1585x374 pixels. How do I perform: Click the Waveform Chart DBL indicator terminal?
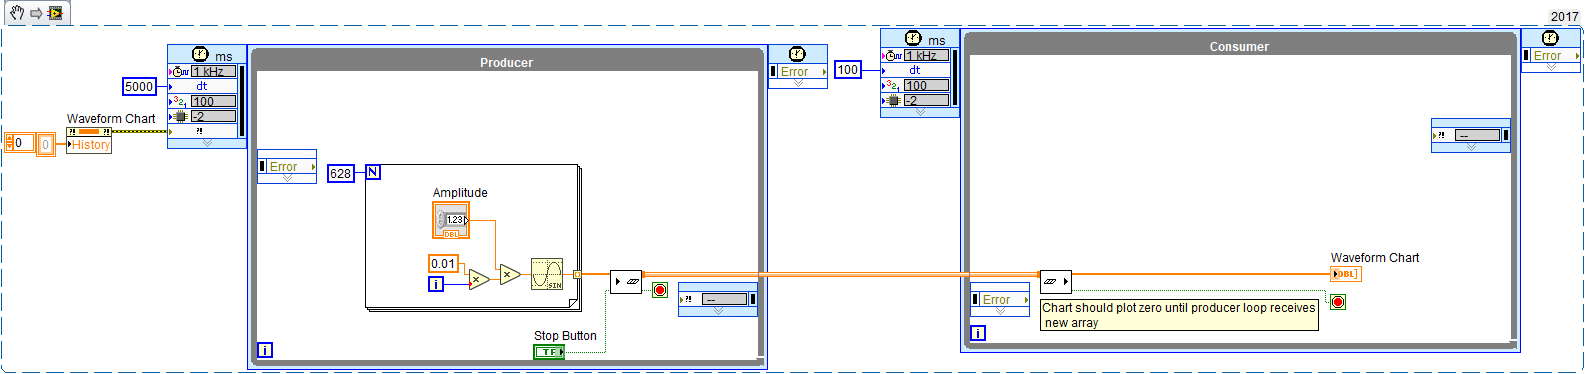pyautogui.click(x=1345, y=274)
